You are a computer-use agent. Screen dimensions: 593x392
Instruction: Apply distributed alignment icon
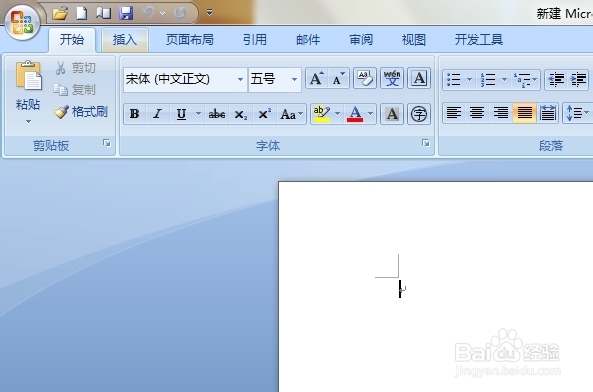point(548,113)
